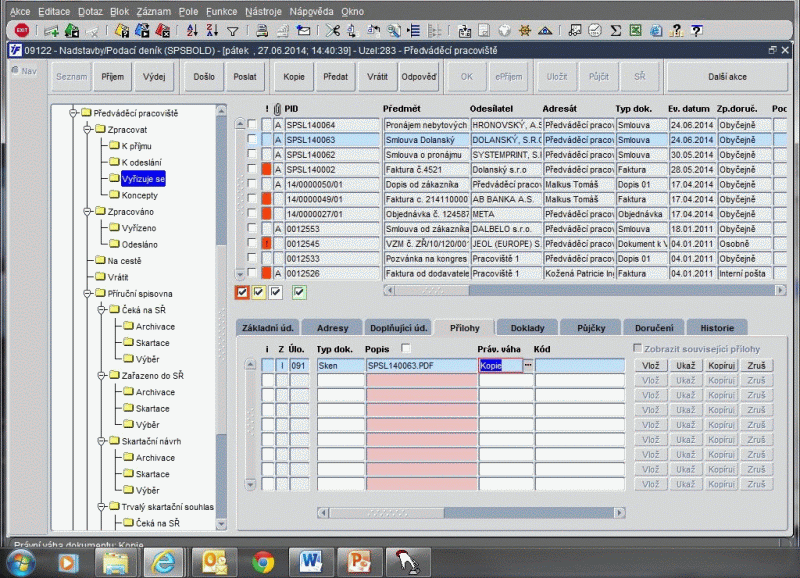
Task: Click the active Vlož button in the Sken row
Action: 651,366
